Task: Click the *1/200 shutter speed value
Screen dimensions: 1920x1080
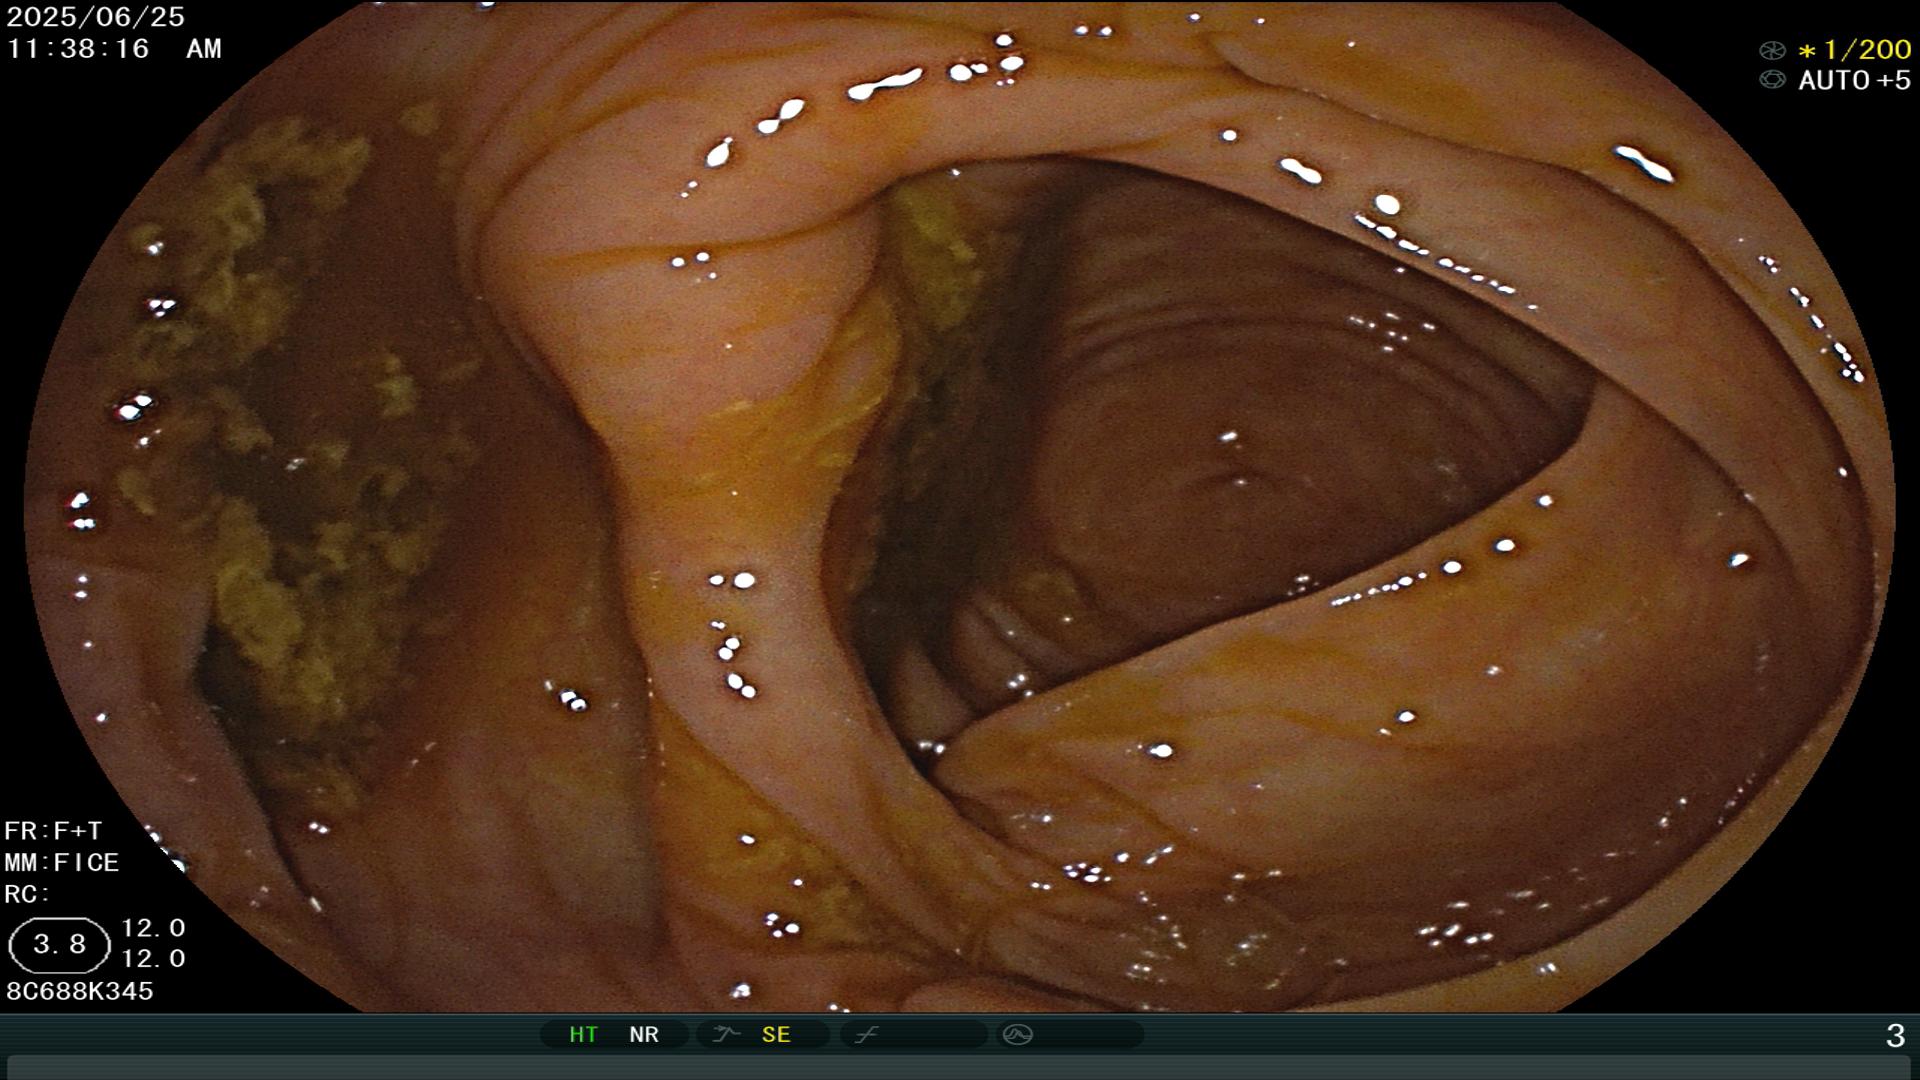Action: pos(1854,50)
